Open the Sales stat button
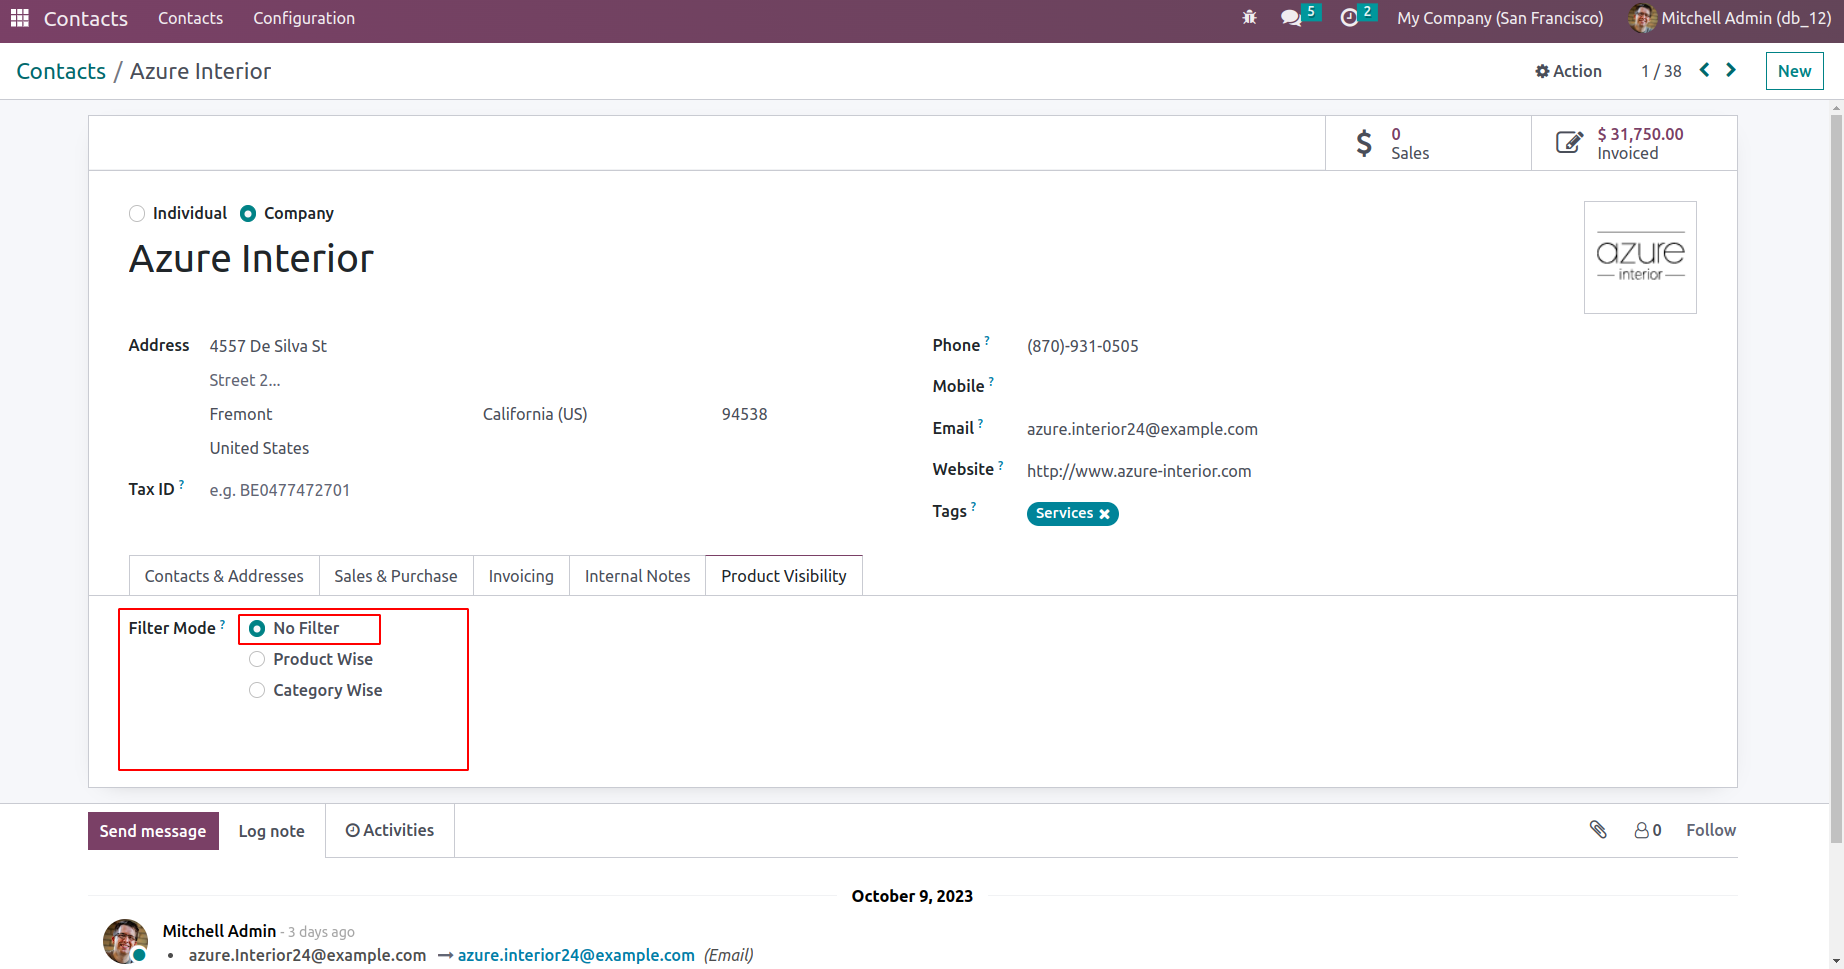This screenshot has width=1844, height=969. [x=1428, y=143]
